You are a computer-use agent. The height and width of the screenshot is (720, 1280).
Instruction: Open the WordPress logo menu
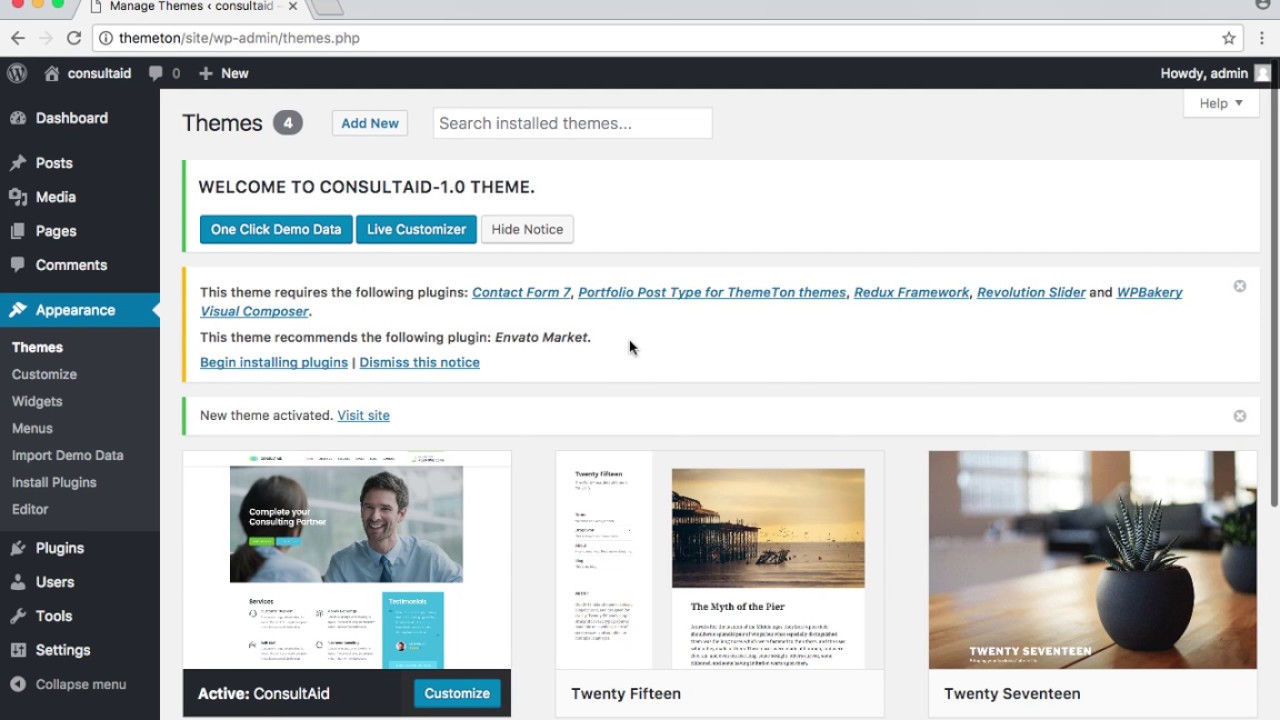pos(17,73)
